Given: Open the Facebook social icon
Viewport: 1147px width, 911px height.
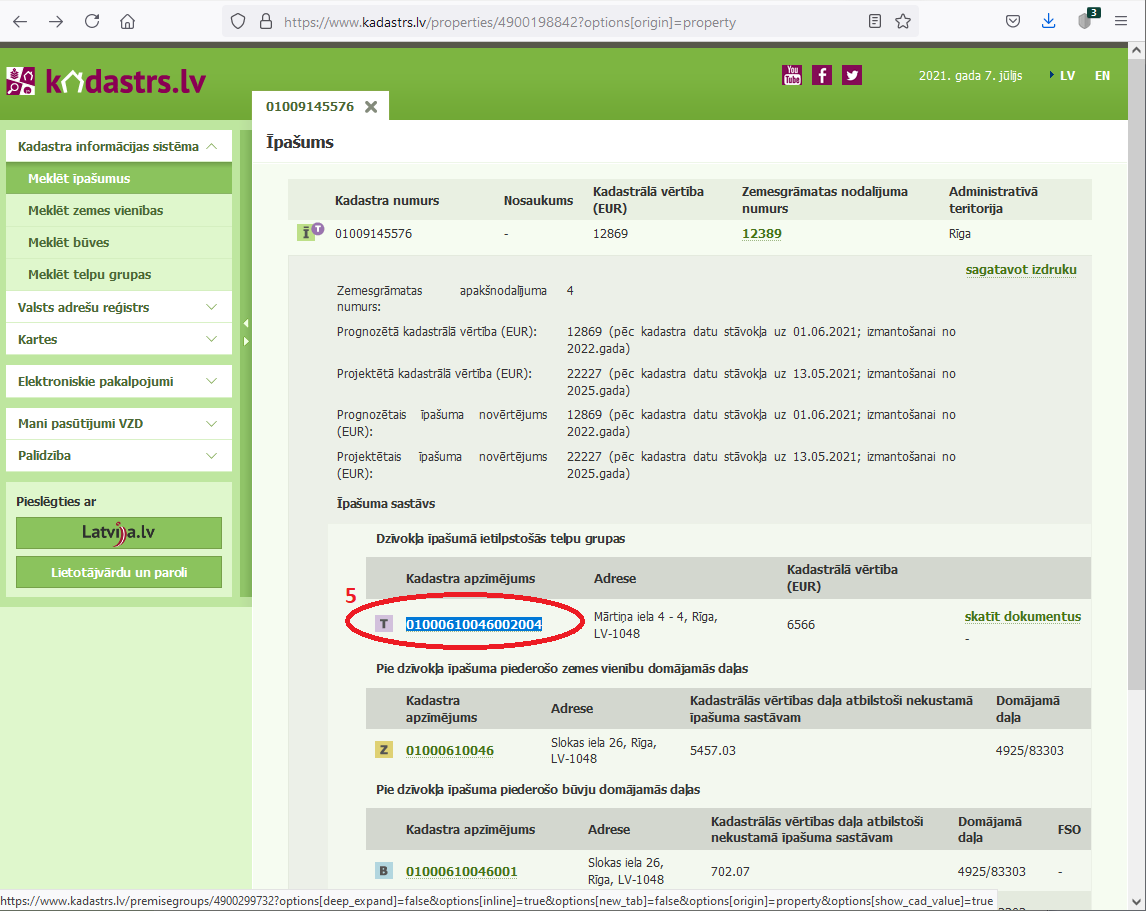Looking at the screenshot, I should tap(822, 75).
